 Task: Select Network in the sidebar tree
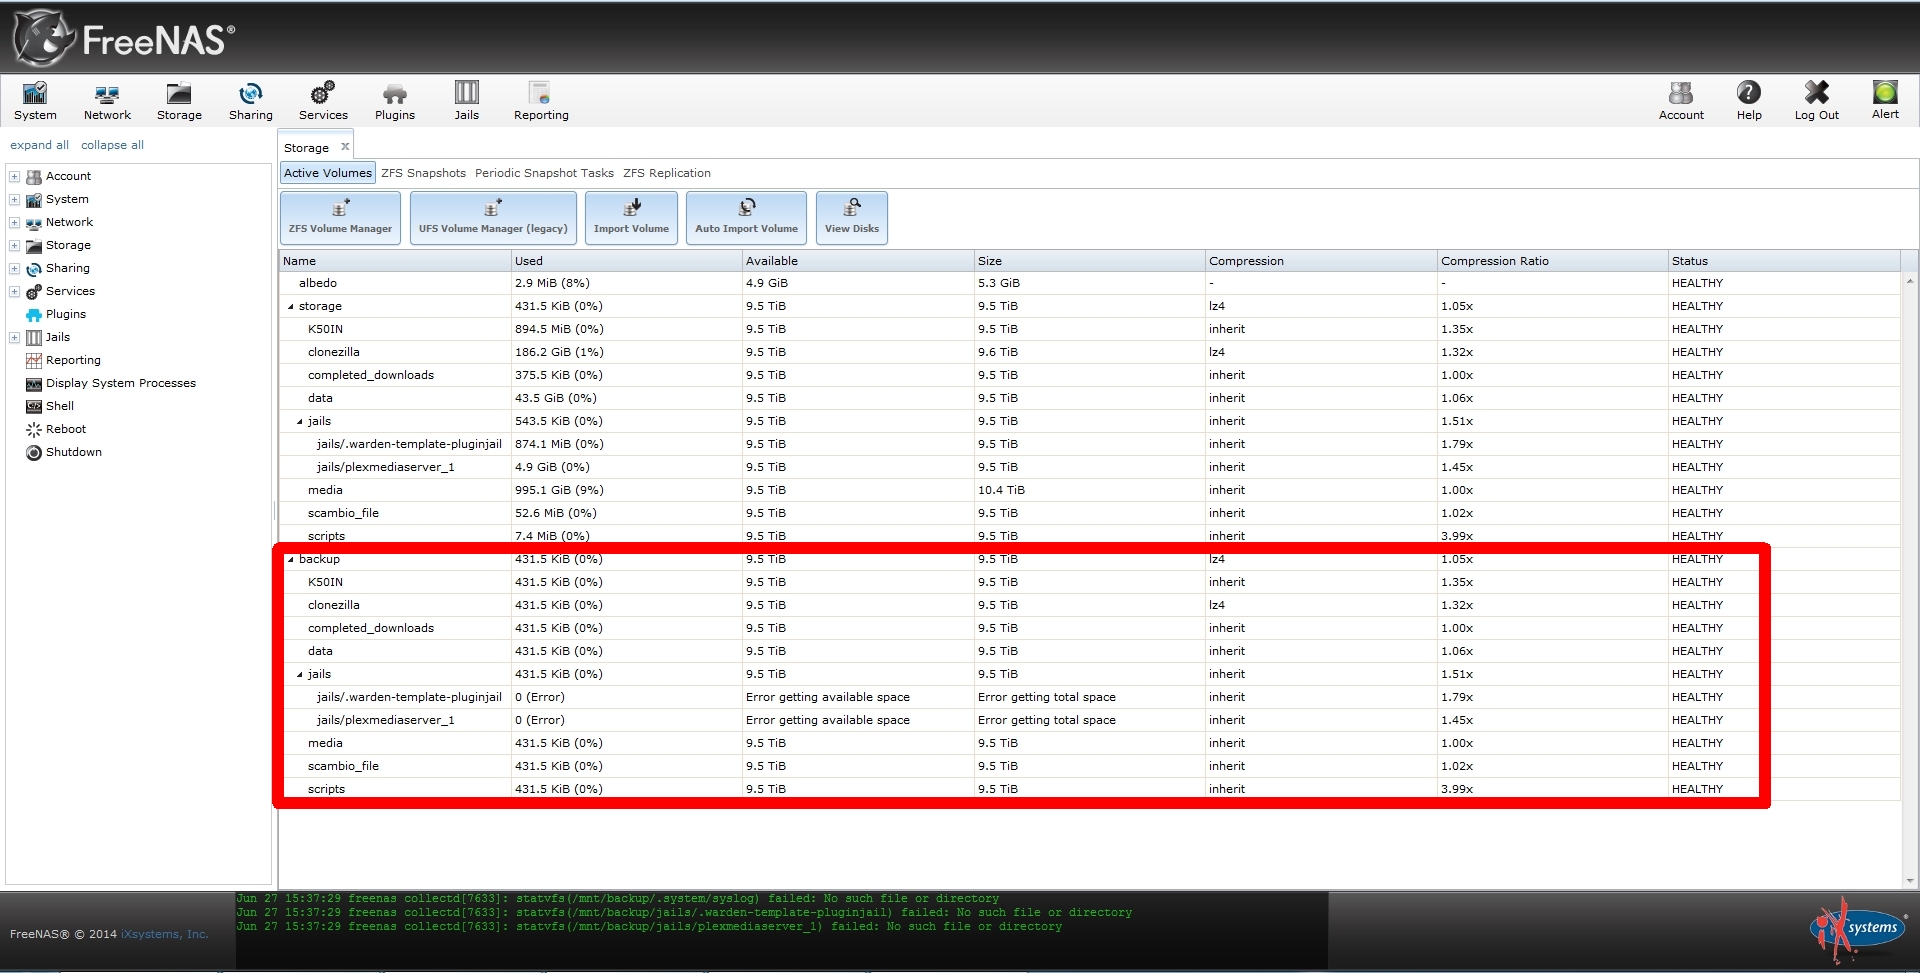[x=69, y=222]
